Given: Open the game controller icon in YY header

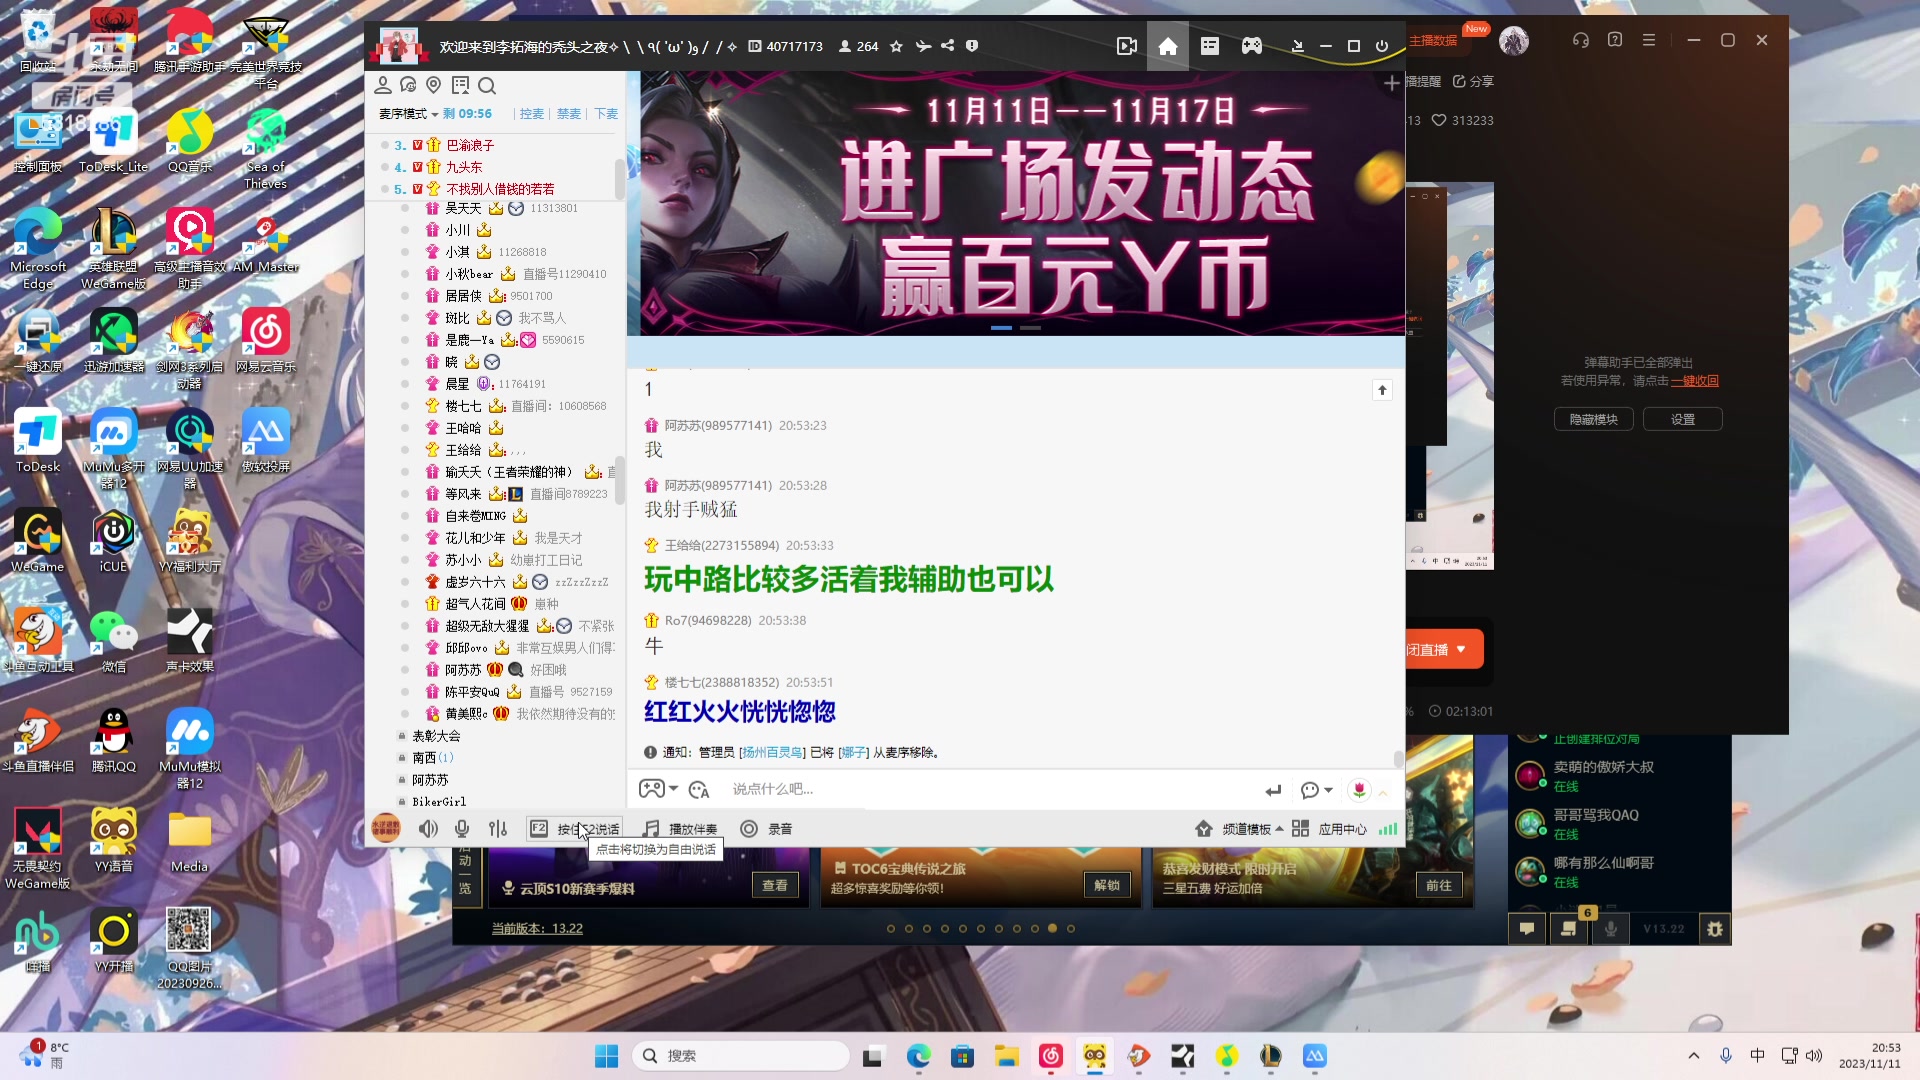Looking at the screenshot, I should coord(1252,46).
